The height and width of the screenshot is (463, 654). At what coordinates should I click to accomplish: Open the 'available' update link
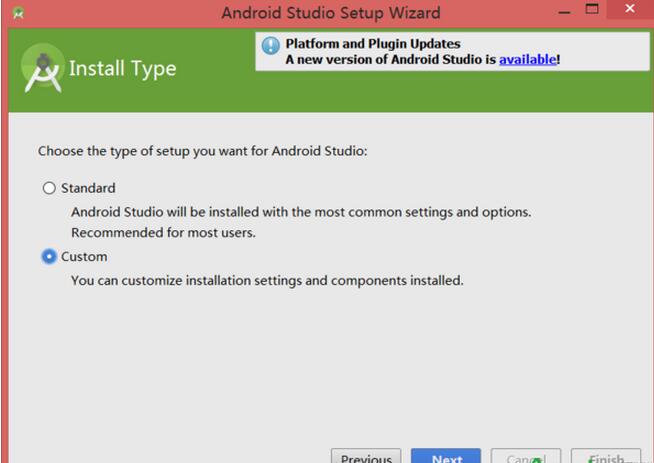pyautogui.click(x=528, y=60)
